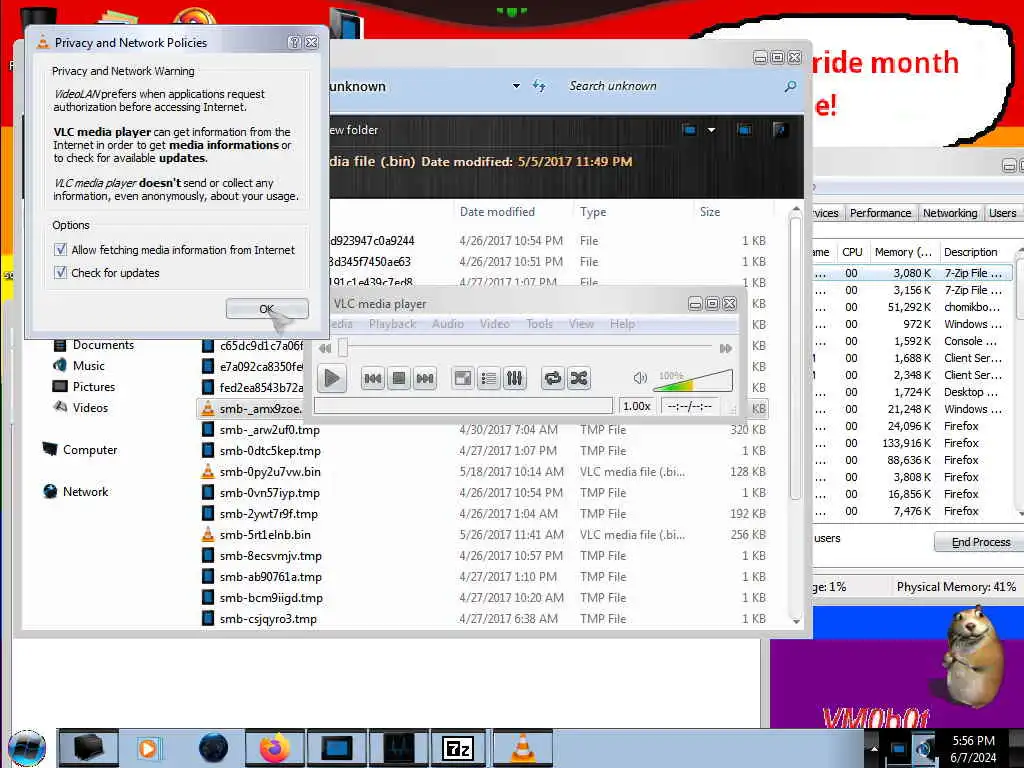The image size is (1024, 768).
Task: Refresh the Explorer folder location
Action: pyautogui.click(x=539, y=86)
